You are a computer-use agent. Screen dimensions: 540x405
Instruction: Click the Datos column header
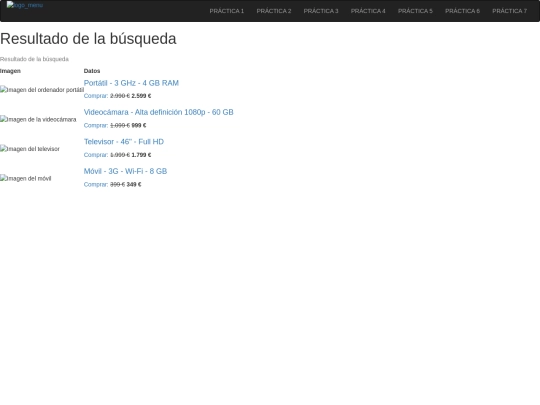[x=92, y=71]
